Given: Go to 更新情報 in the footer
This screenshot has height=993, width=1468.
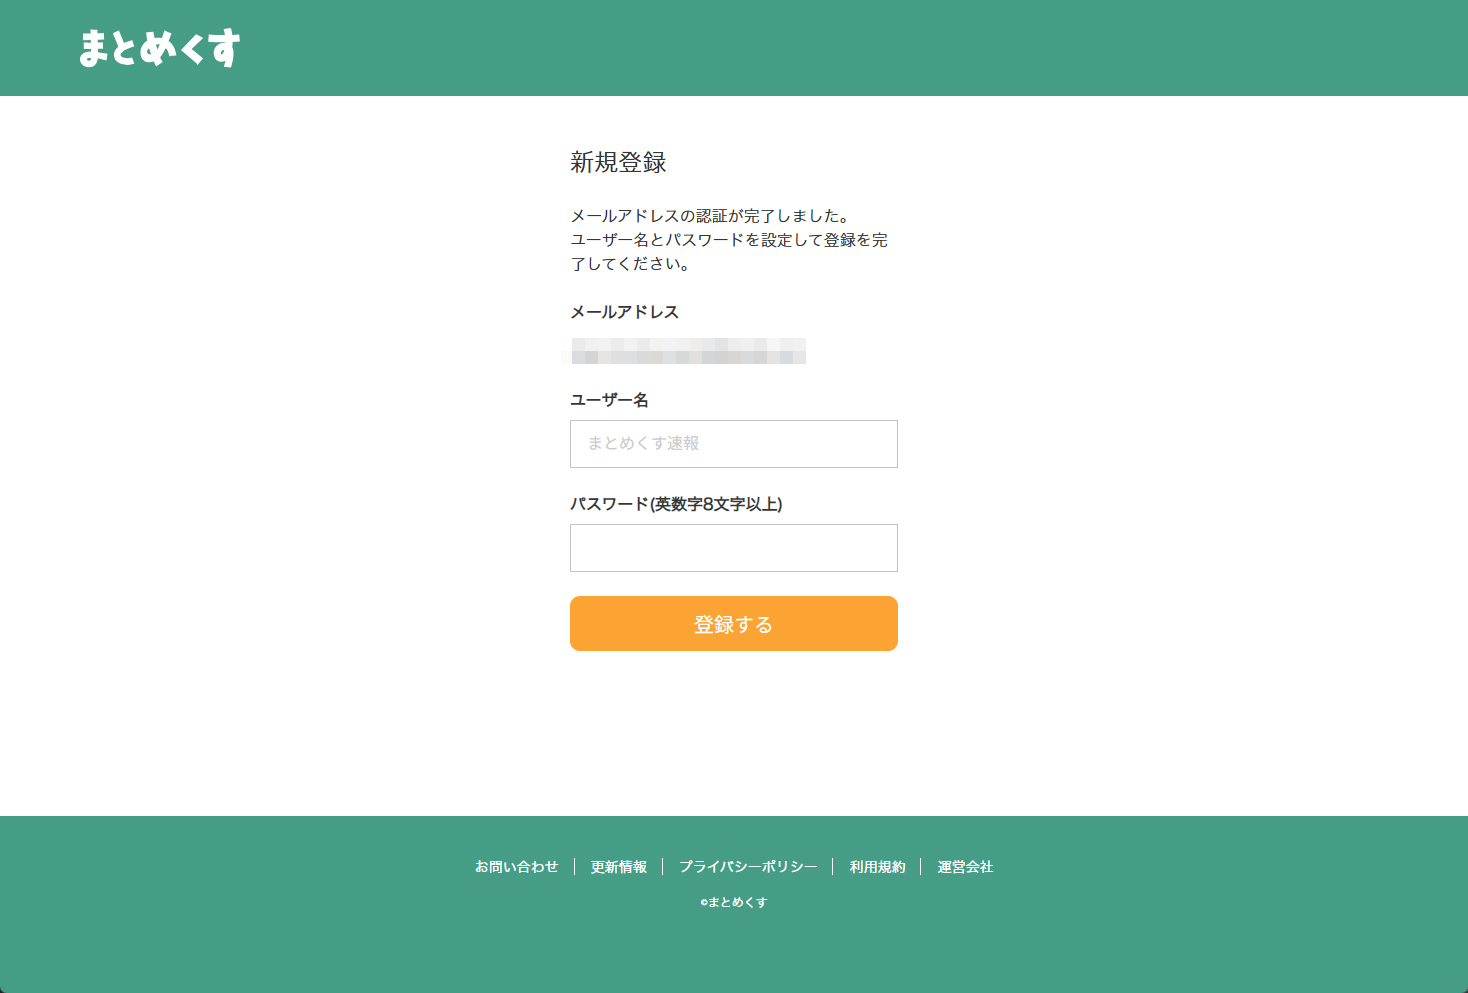Looking at the screenshot, I should click(618, 867).
